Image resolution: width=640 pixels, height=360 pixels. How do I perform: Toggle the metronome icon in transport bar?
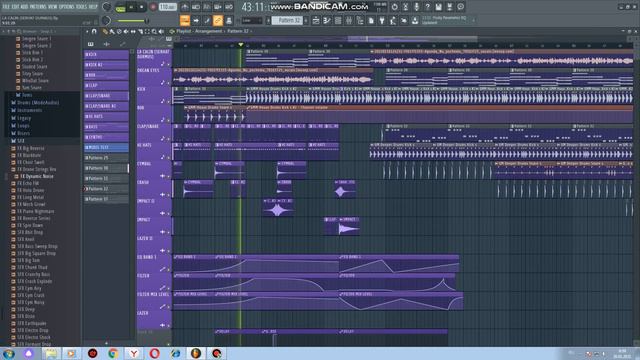185,7
